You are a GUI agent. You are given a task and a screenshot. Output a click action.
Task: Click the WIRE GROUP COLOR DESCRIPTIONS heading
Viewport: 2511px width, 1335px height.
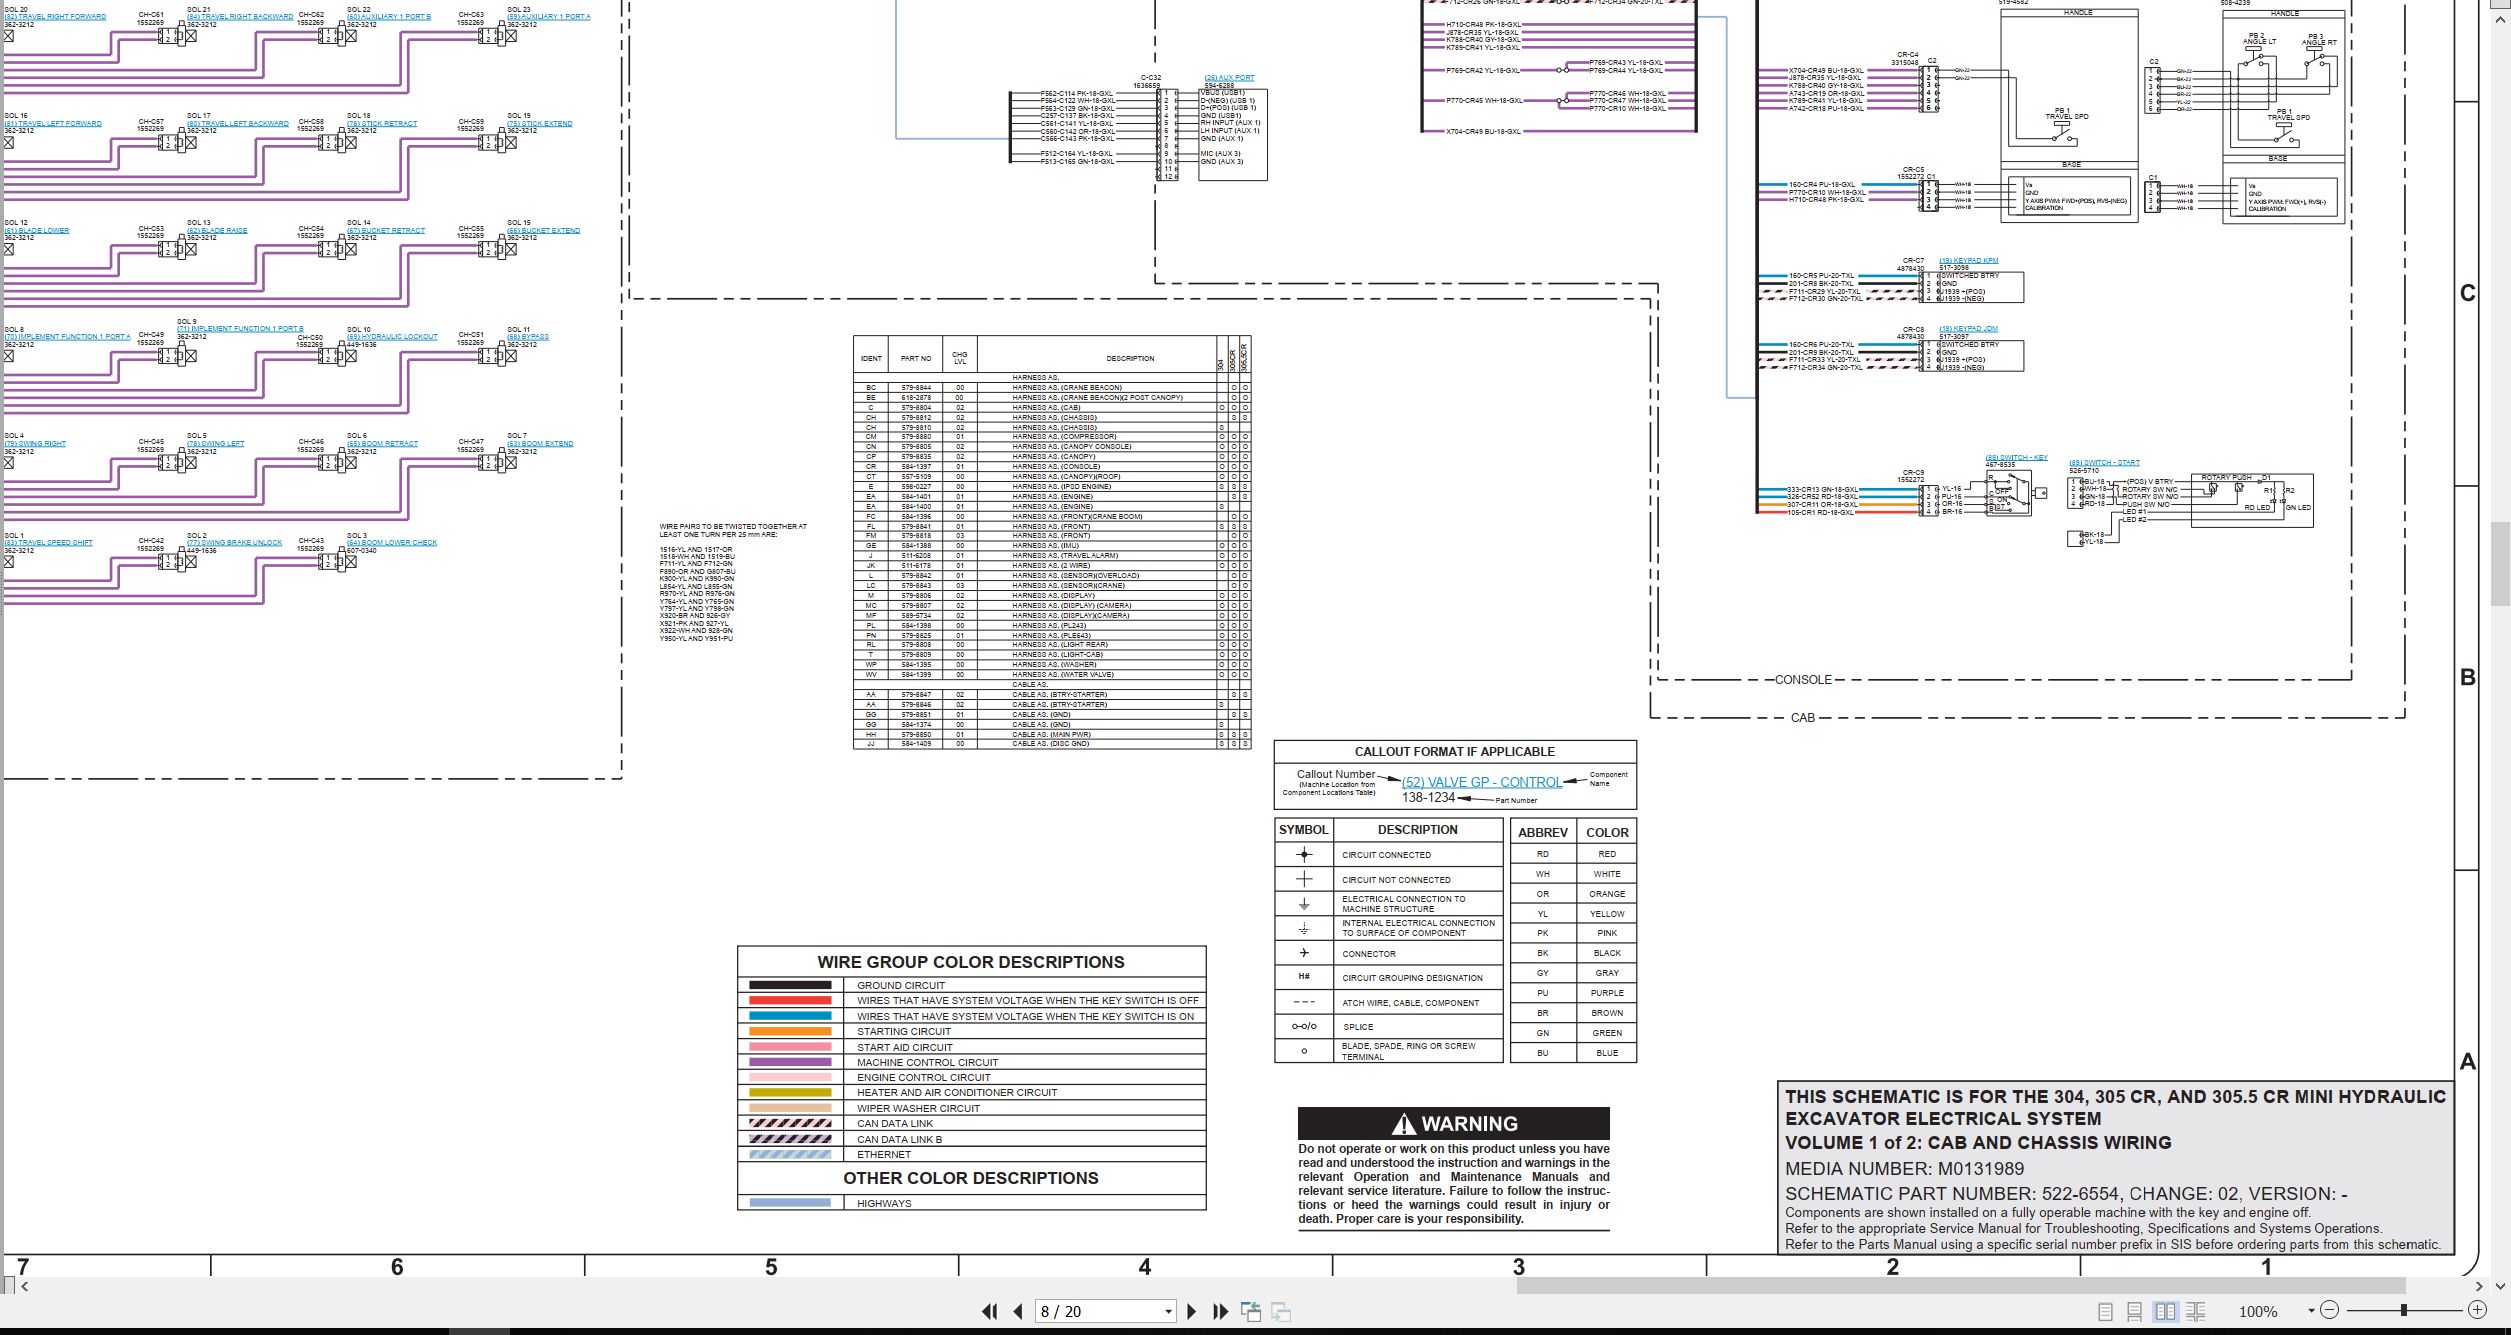click(970, 962)
